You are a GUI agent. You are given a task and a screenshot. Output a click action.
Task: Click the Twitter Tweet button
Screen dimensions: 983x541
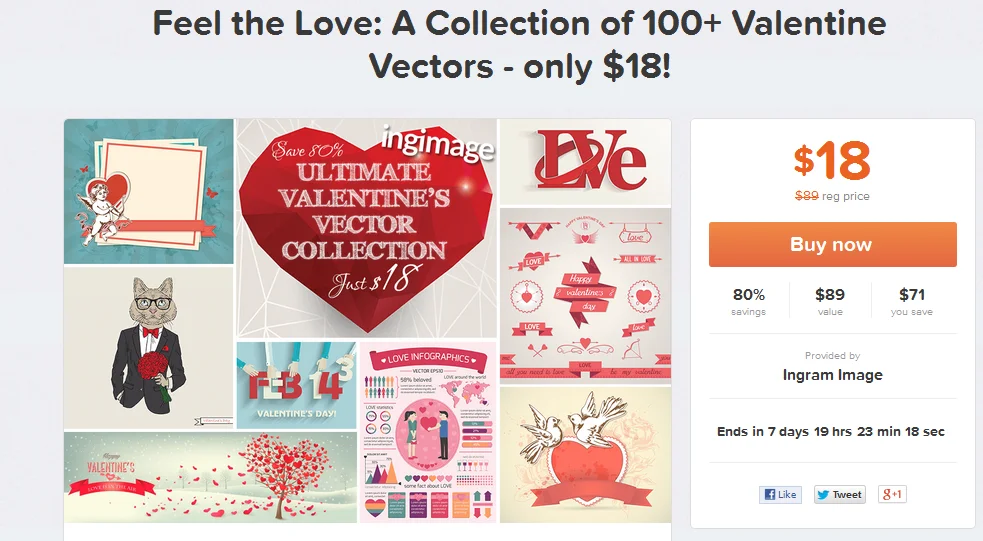click(x=839, y=495)
